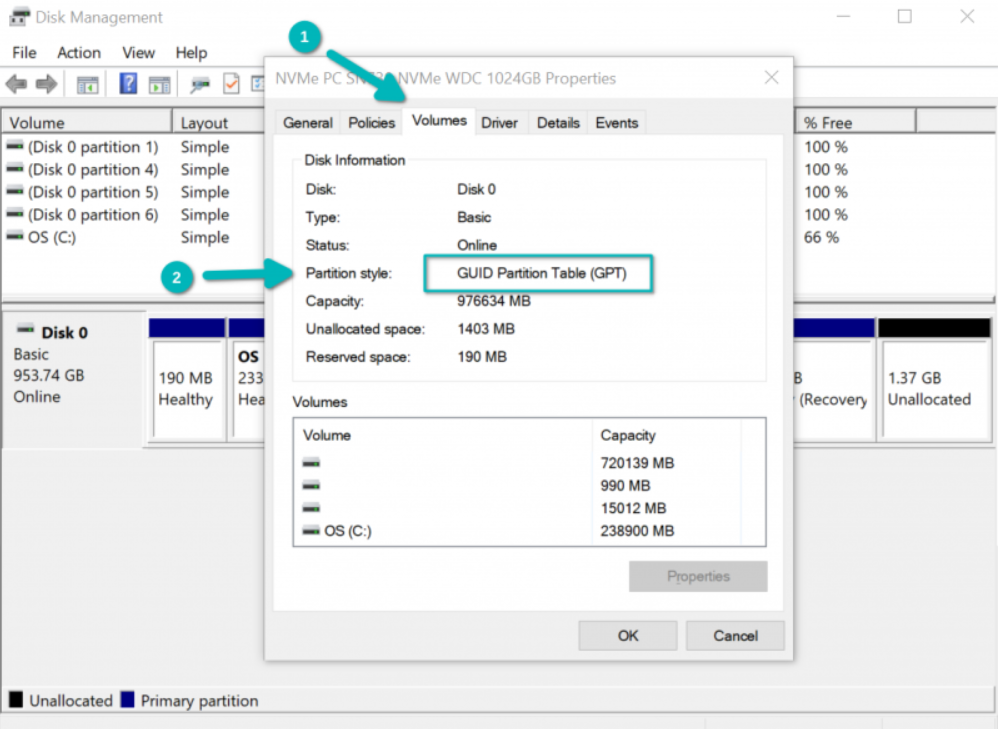Image resolution: width=998 pixels, height=729 pixels.
Task: Click the Forward arrow in toolbar
Action: tap(46, 84)
